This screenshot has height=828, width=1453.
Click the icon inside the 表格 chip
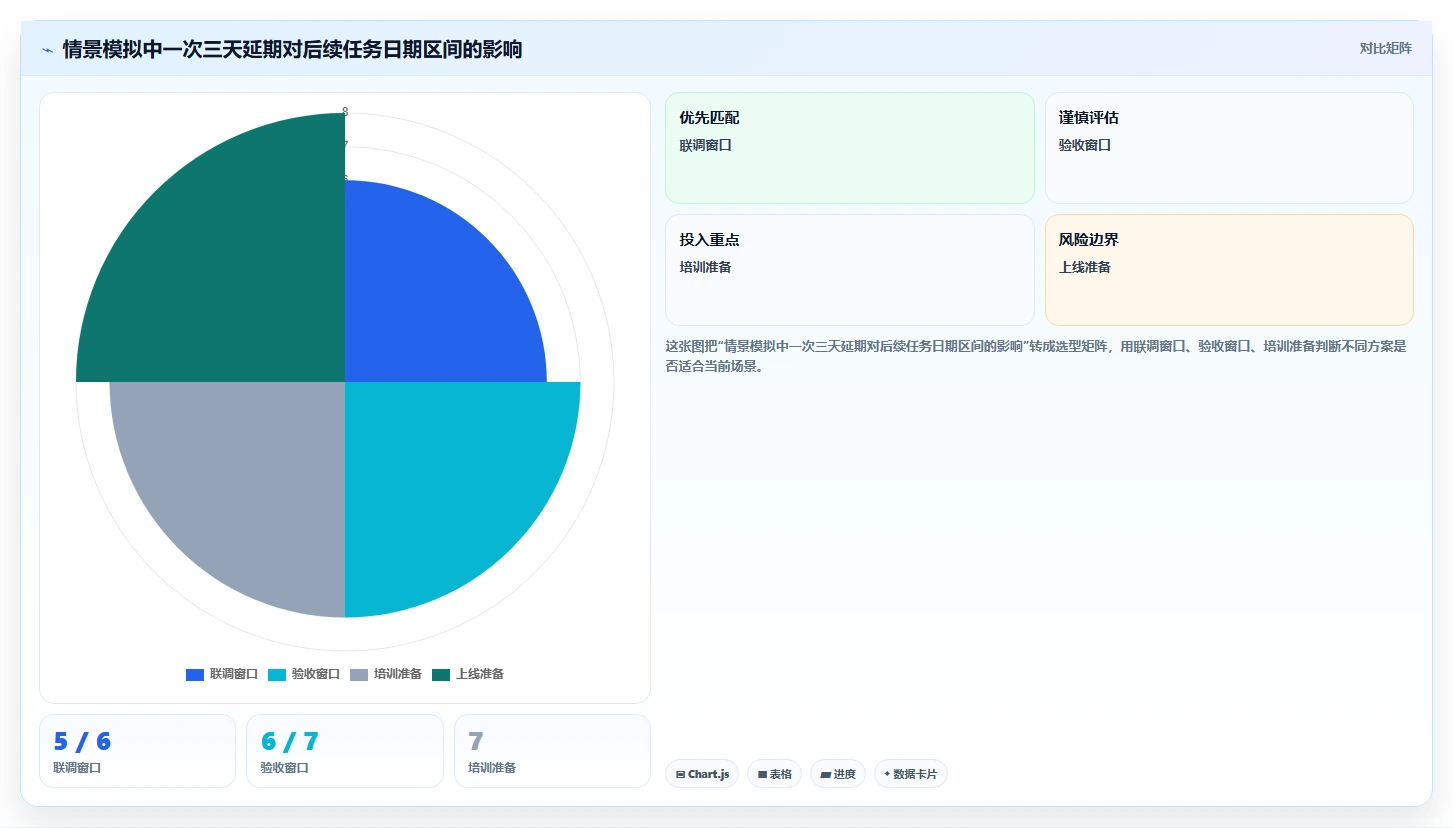762,775
